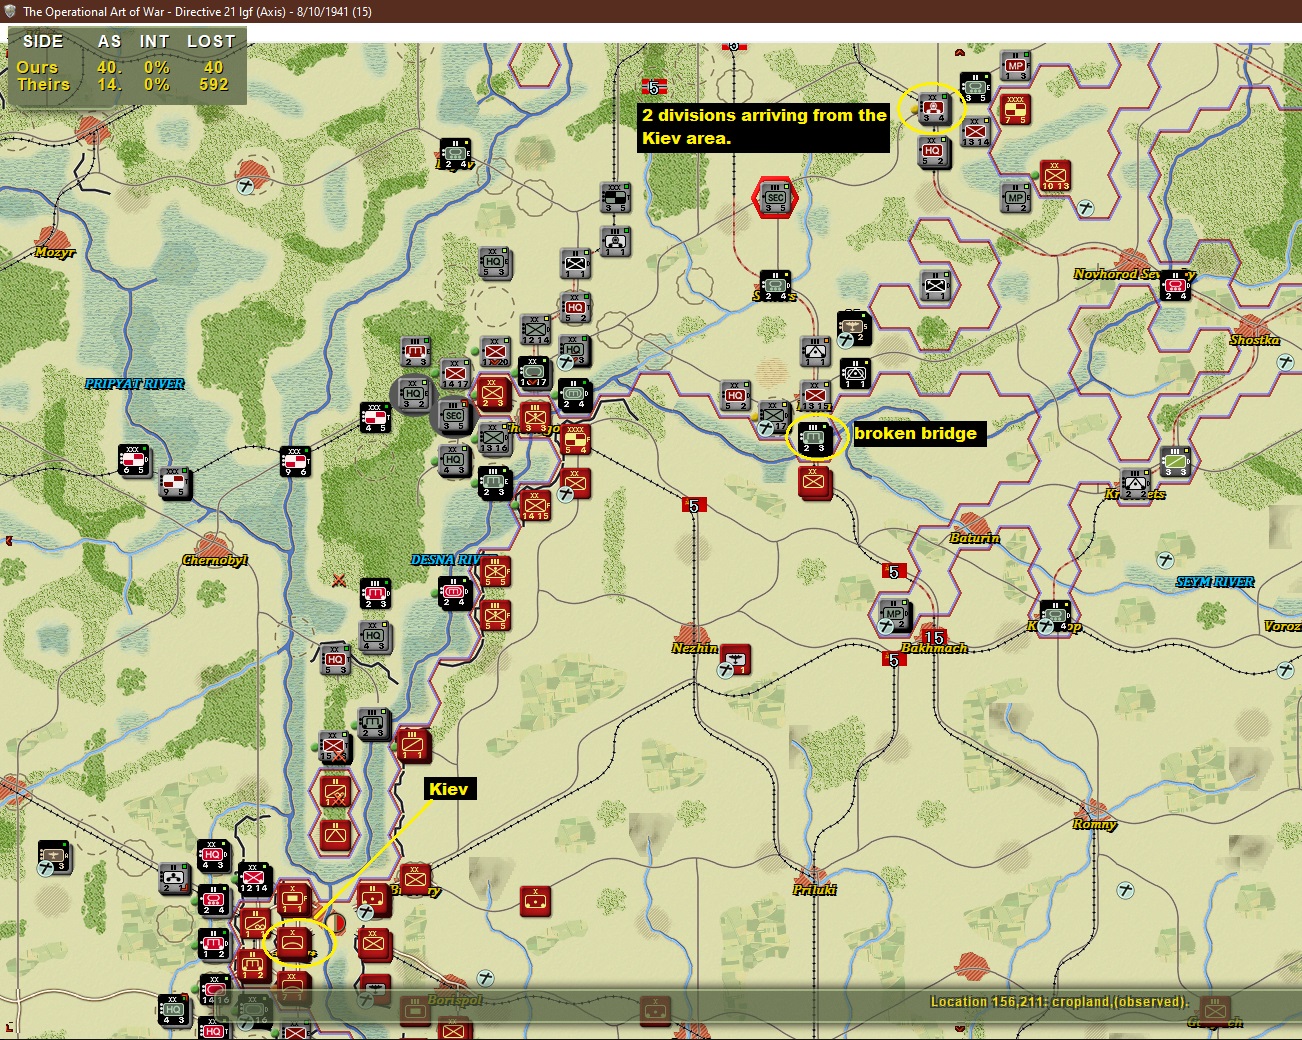Click the 5-point objective marker north of Nezhin

coord(694,505)
